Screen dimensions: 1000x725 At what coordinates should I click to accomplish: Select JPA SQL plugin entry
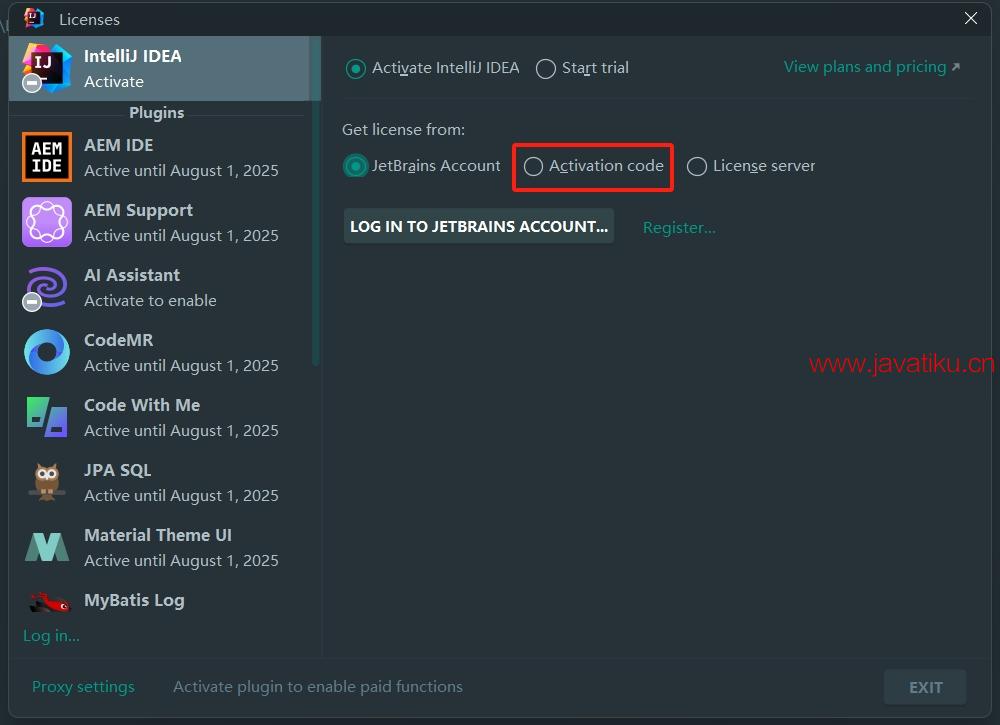click(x=159, y=483)
